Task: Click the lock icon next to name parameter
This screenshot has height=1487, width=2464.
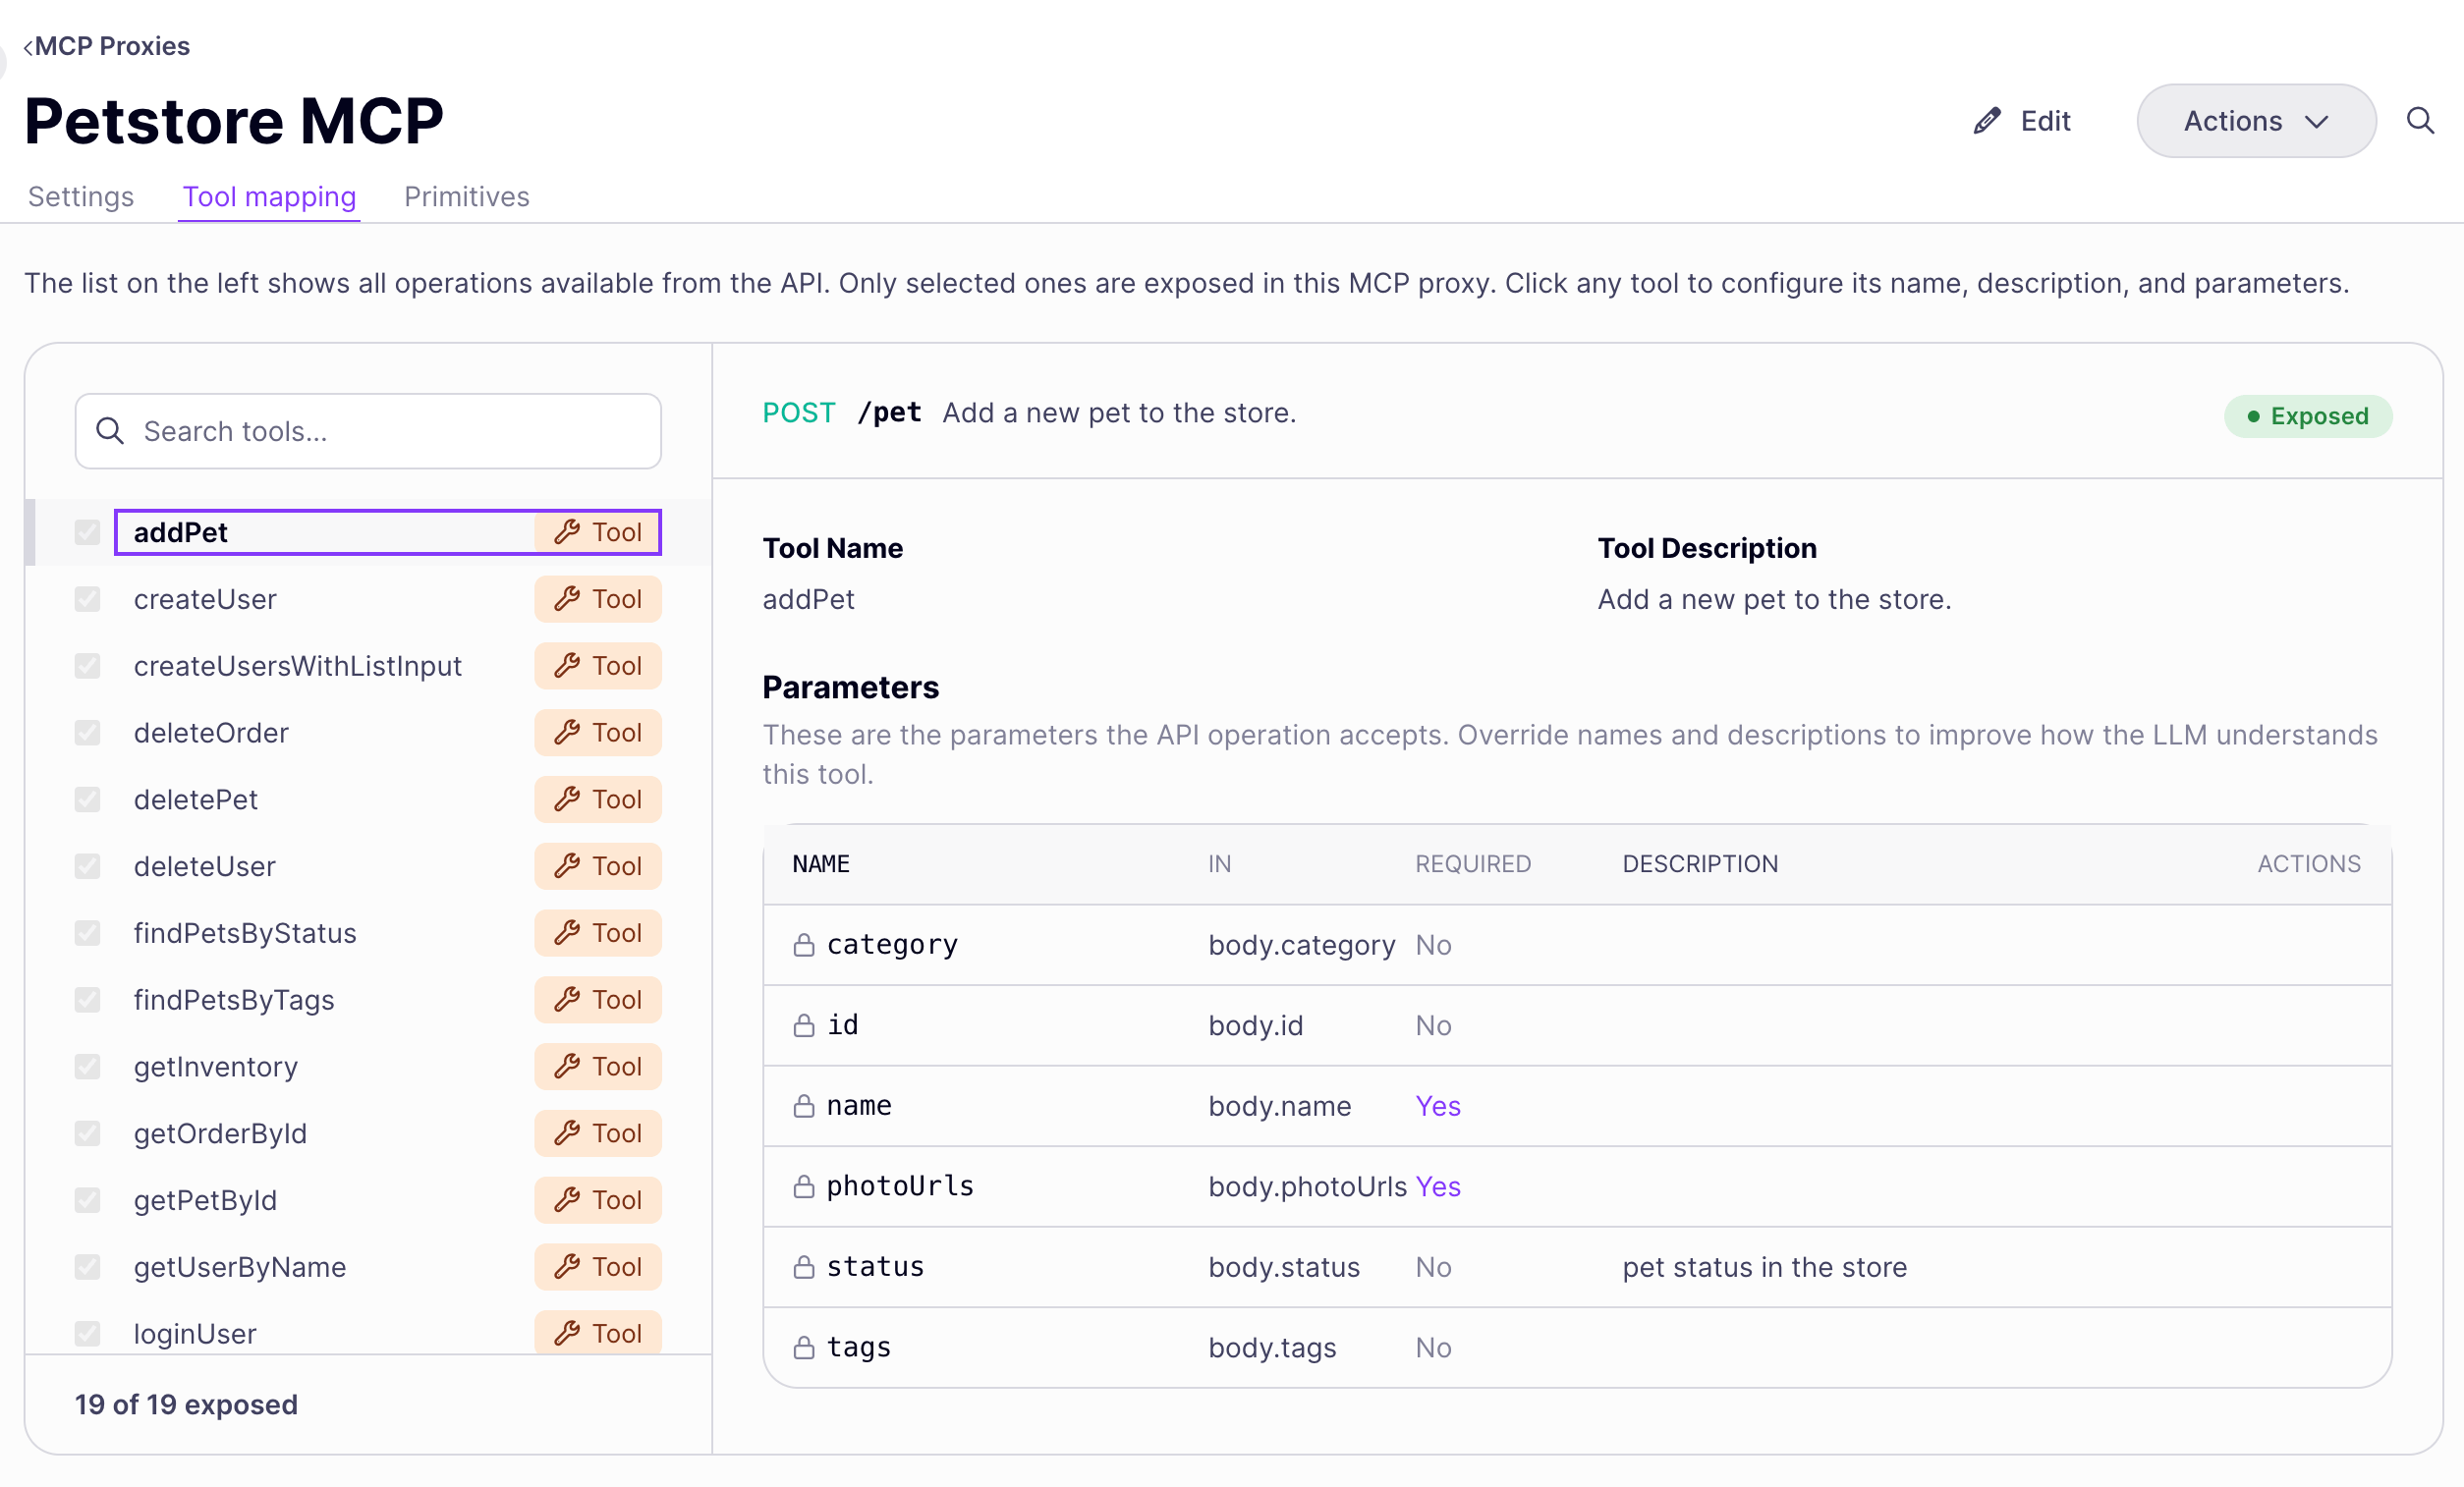Action: tap(804, 1106)
